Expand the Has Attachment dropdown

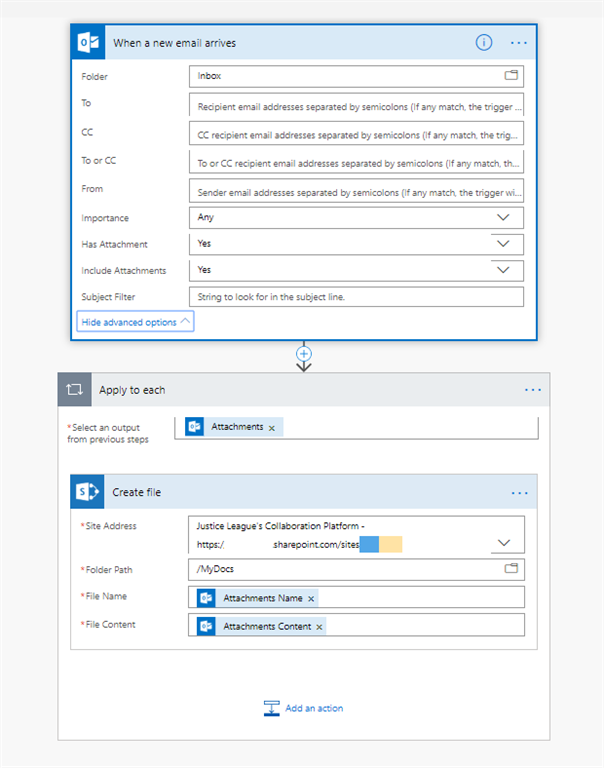coord(503,243)
